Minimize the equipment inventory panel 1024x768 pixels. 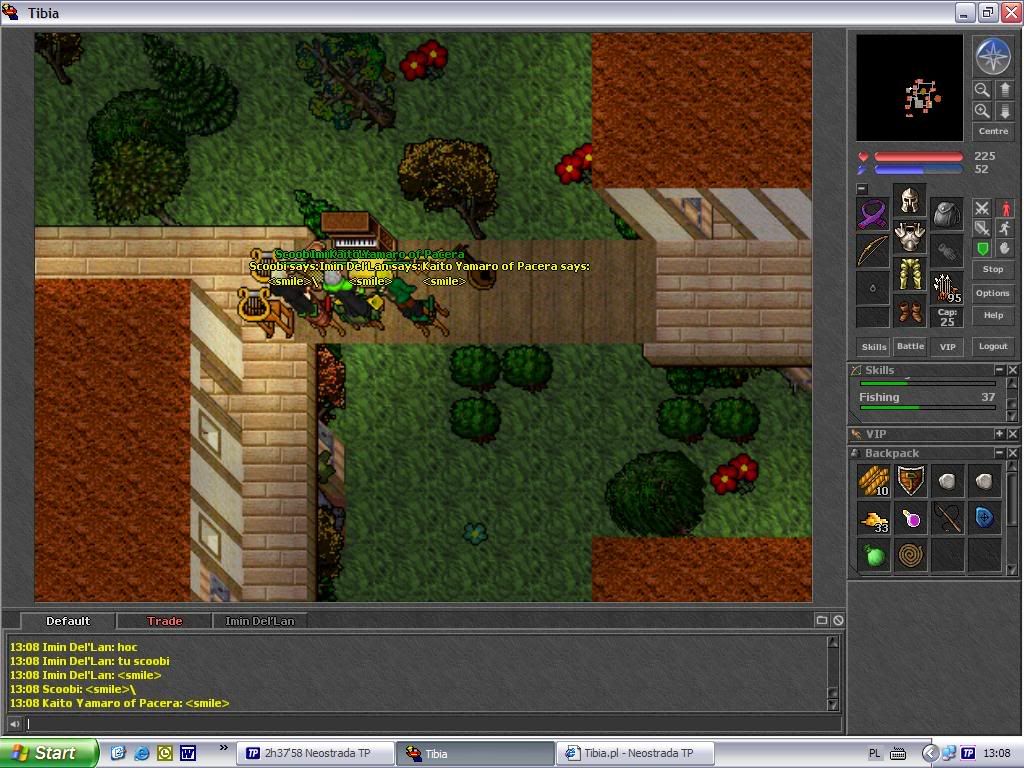pyautogui.click(x=862, y=189)
